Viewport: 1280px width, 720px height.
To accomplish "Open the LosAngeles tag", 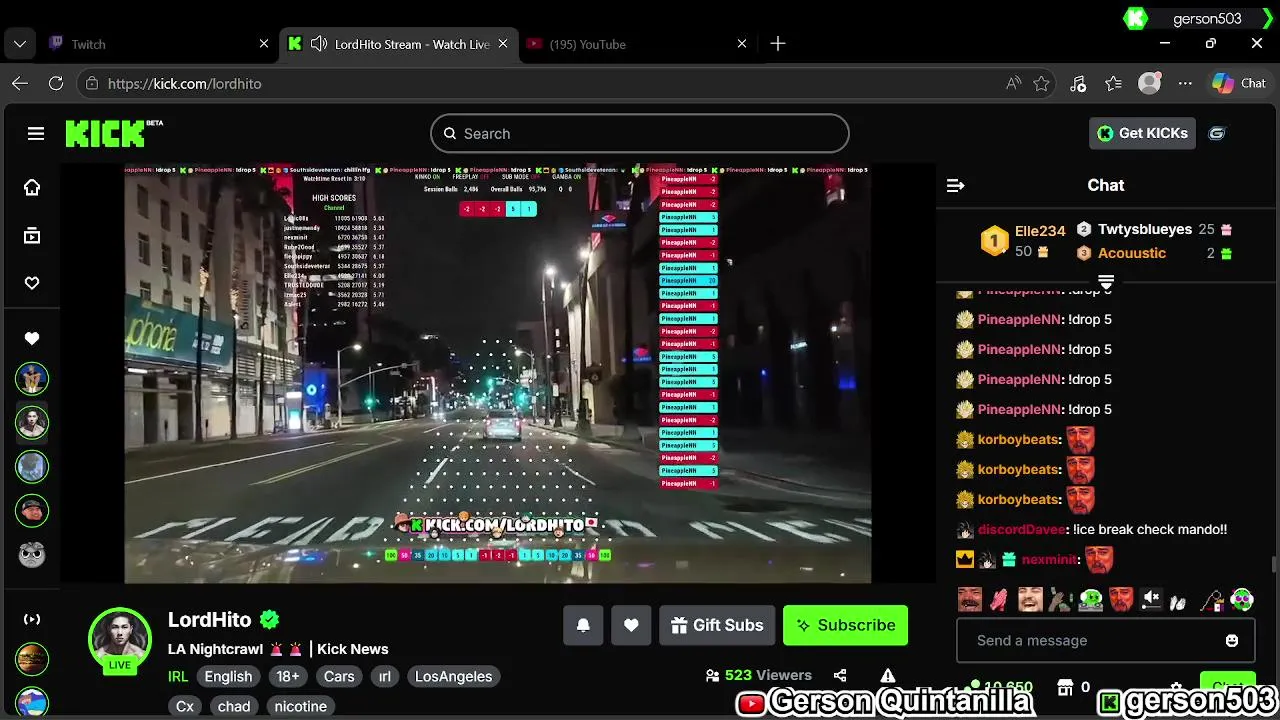I will click(x=453, y=676).
